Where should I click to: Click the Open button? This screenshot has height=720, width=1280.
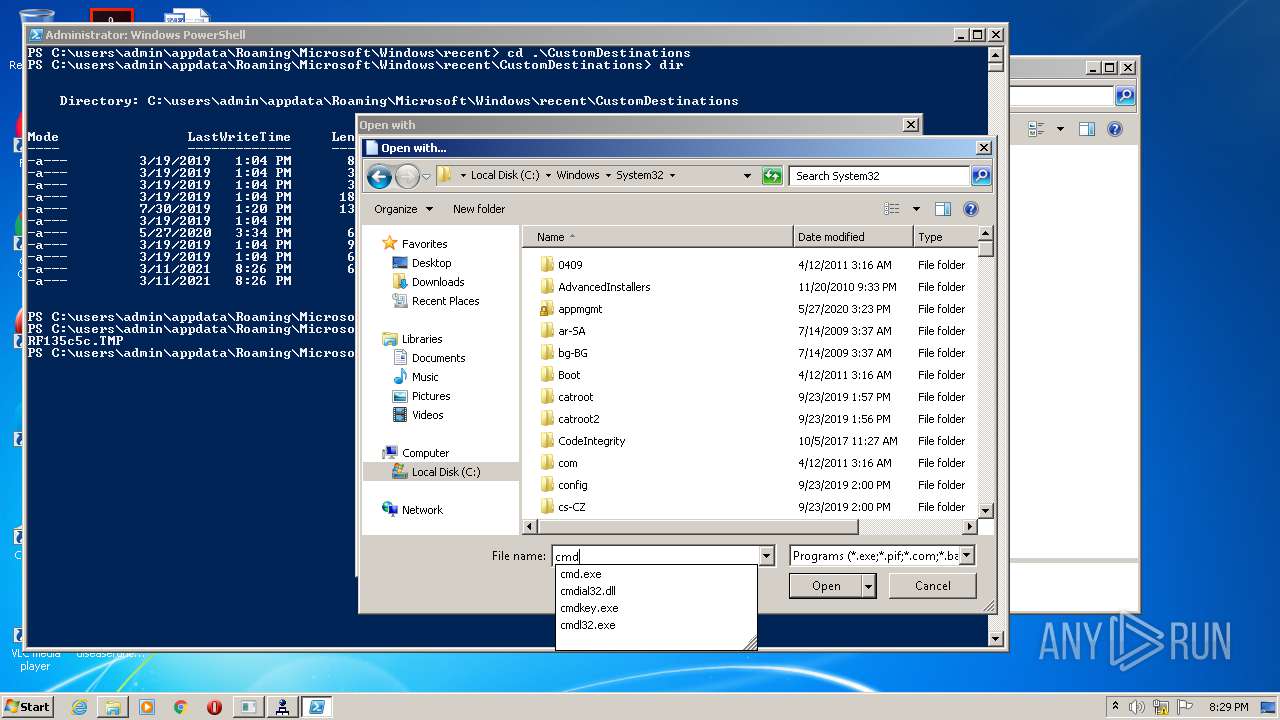pyautogui.click(x=826, y=586)
